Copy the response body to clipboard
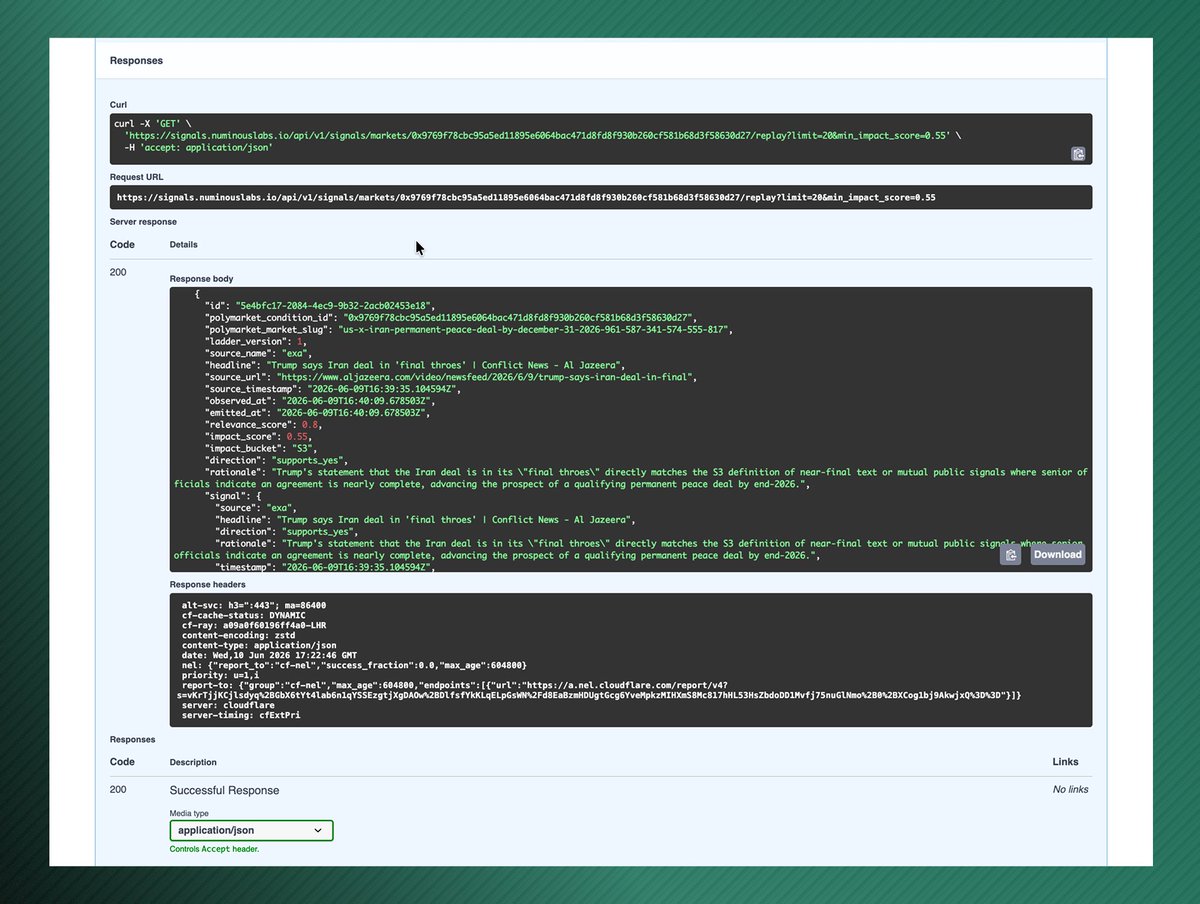The image size is (1200, 904). [1010, 555]
